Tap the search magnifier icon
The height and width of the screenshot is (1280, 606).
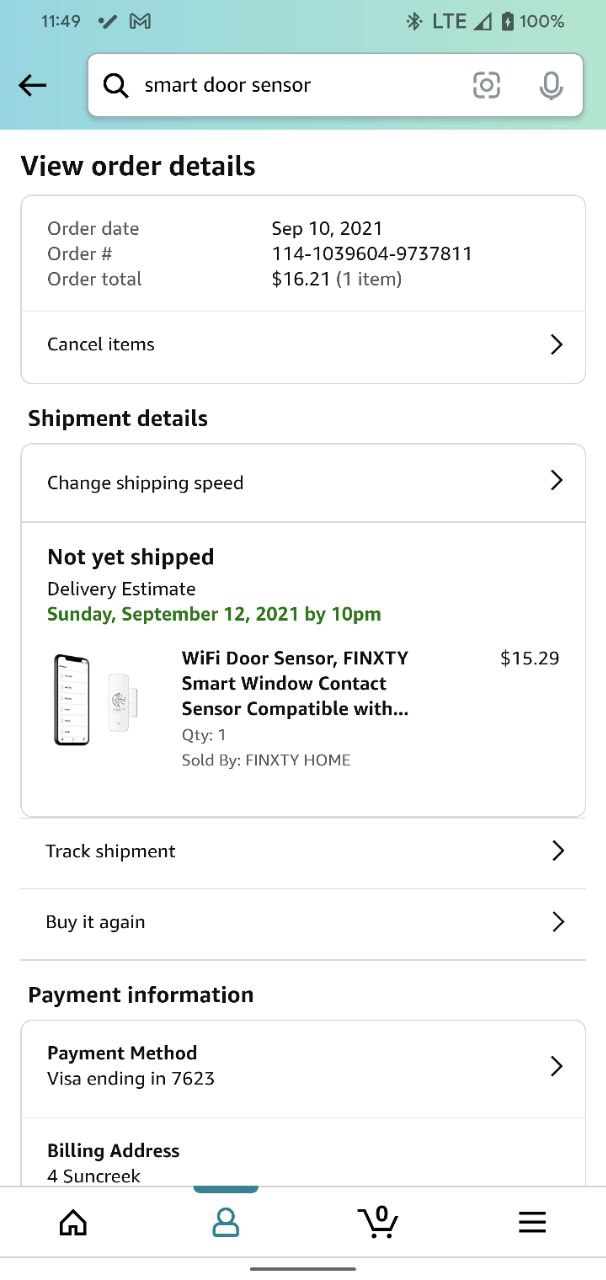pos(116,86)
